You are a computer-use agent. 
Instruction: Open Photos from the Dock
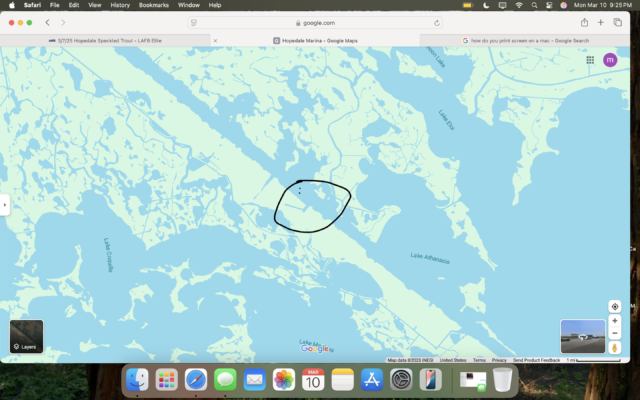click(284, 380)
